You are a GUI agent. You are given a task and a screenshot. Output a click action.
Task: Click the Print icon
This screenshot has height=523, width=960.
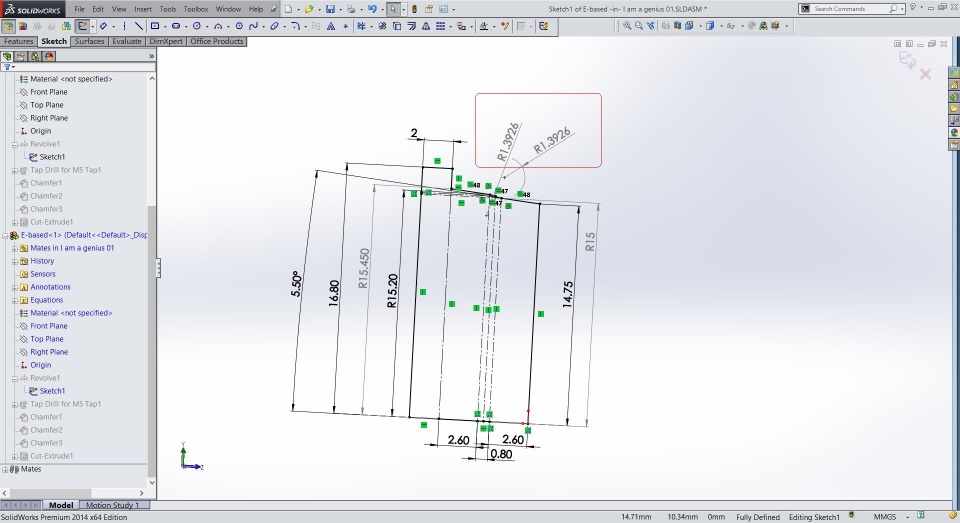click(x=351, y=9)
